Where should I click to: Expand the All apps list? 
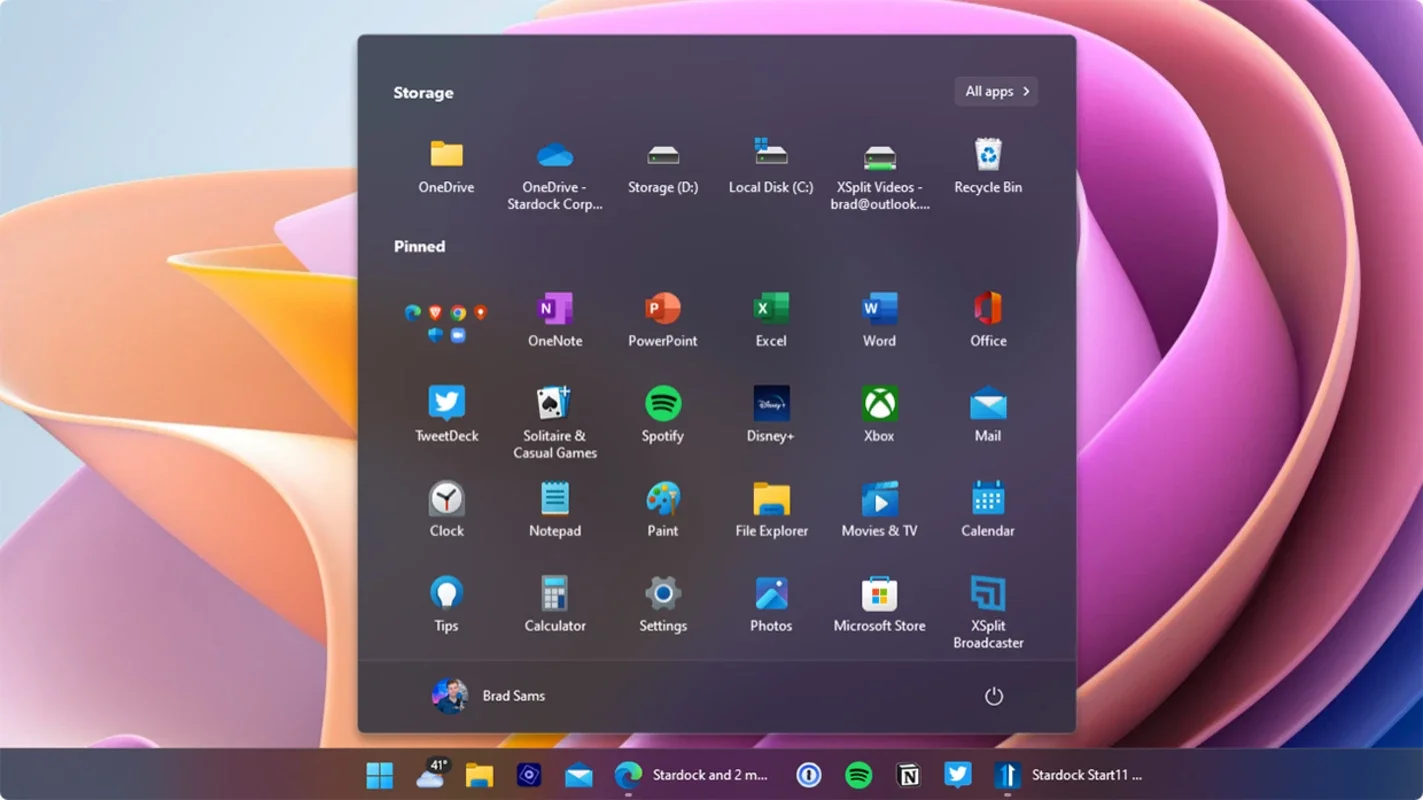(x=996, y=91)
